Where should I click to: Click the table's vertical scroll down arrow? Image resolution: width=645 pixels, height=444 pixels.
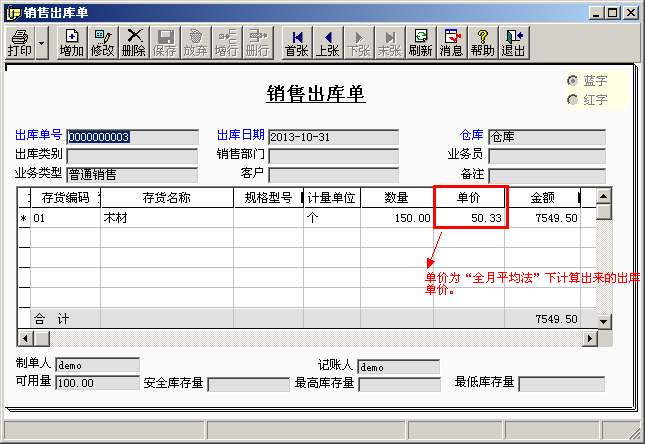603,321
